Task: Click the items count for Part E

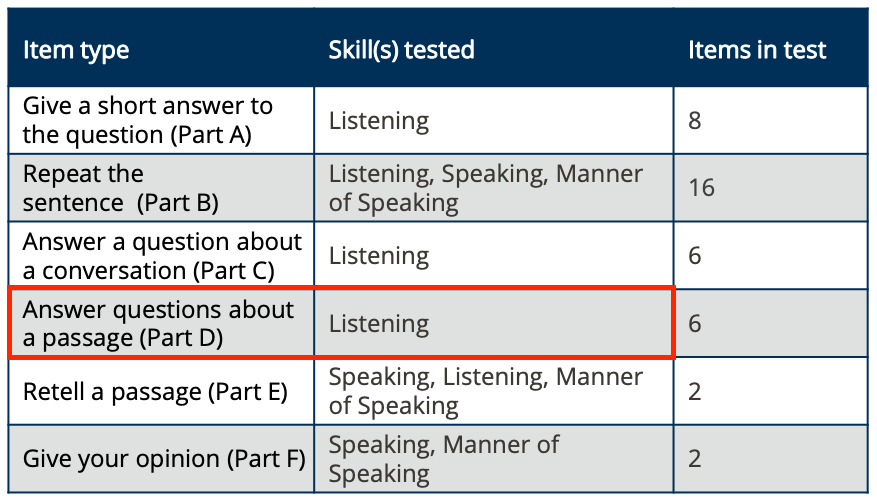Action: [x=695, y=391]
